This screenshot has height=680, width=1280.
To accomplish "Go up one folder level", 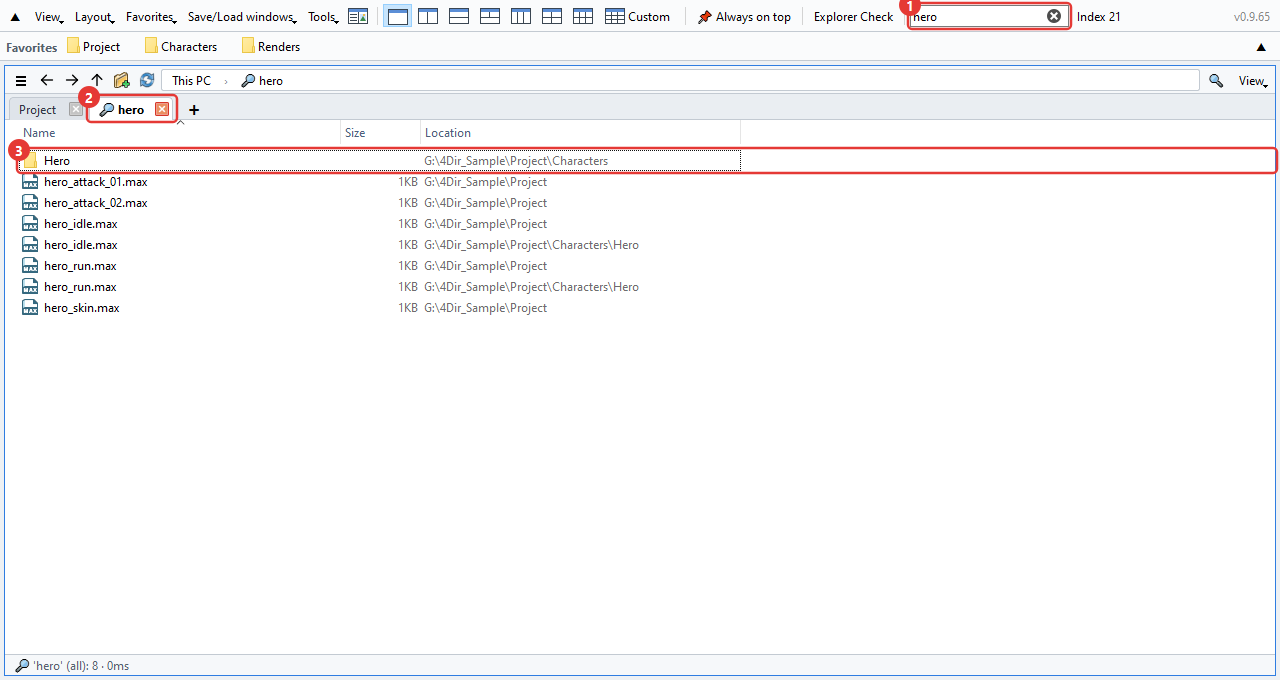I will click(97, 81).
